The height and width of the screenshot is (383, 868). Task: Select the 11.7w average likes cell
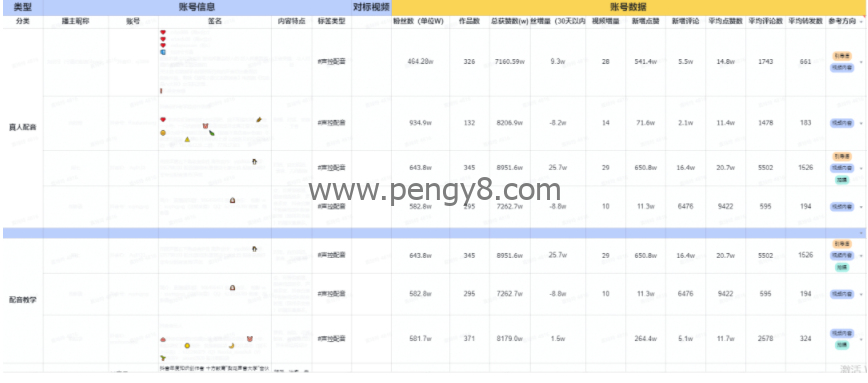coord(726,339)
